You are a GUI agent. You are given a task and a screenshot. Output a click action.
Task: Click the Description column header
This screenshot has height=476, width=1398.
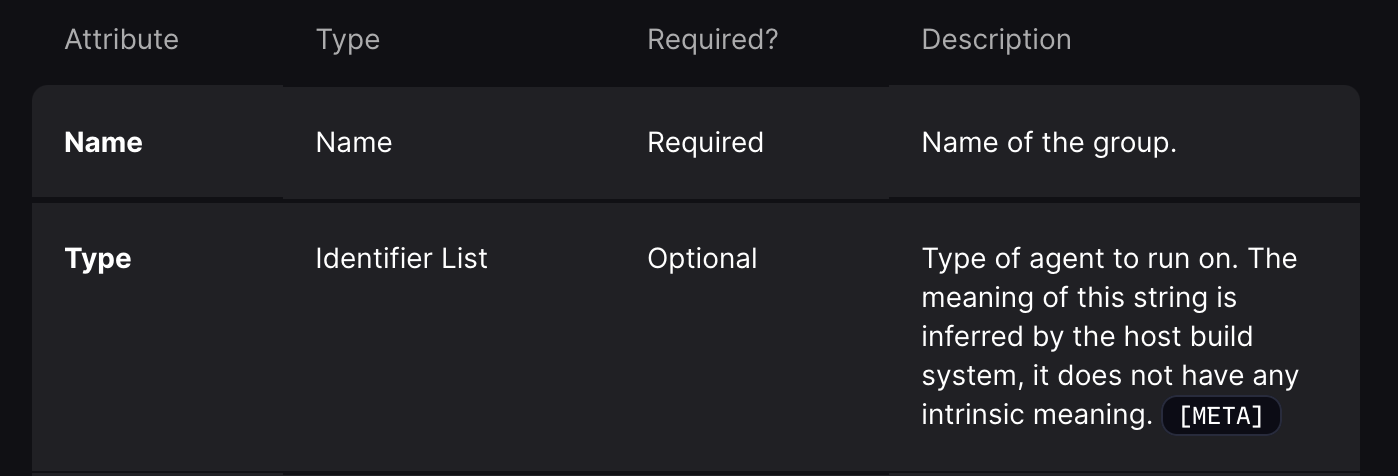tap(996, 40)
